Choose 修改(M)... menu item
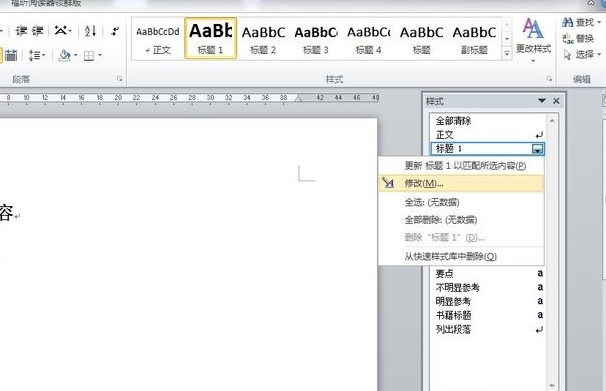 (x=461, y=184)
